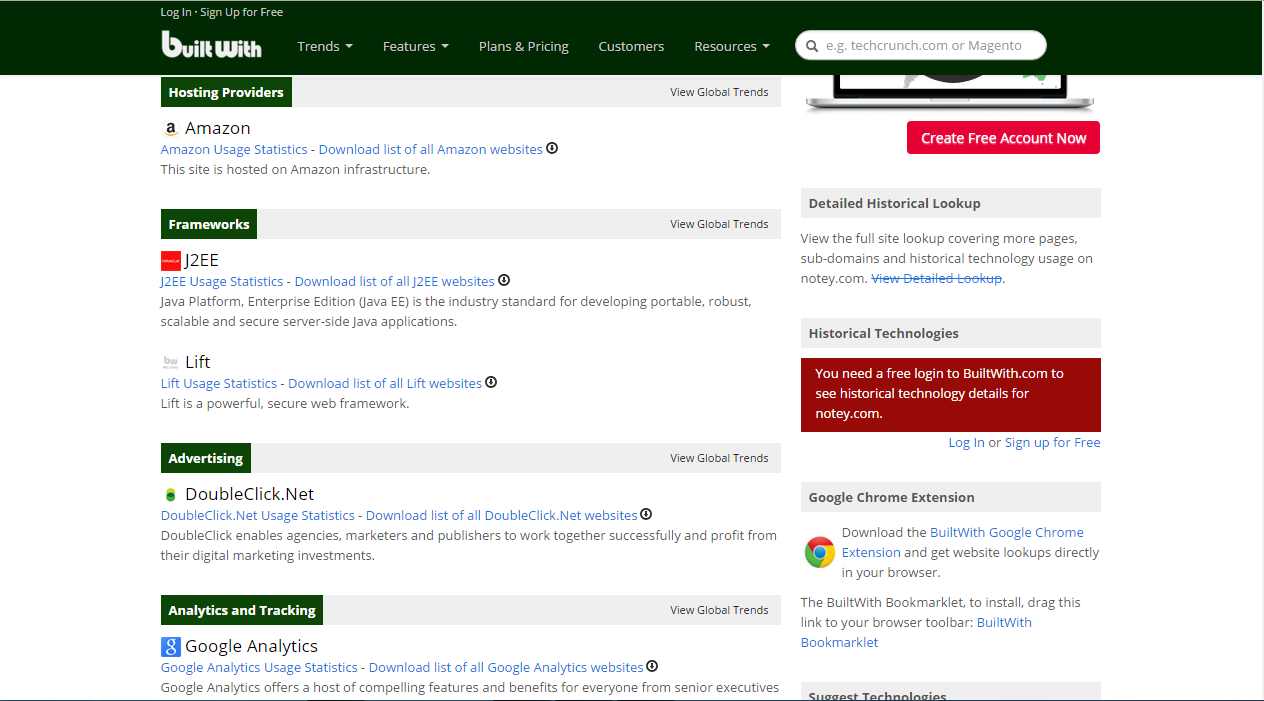Go to Plans & Pricing
The height and width of the screenshot is (701, 1264).
(x=524, y=46)
